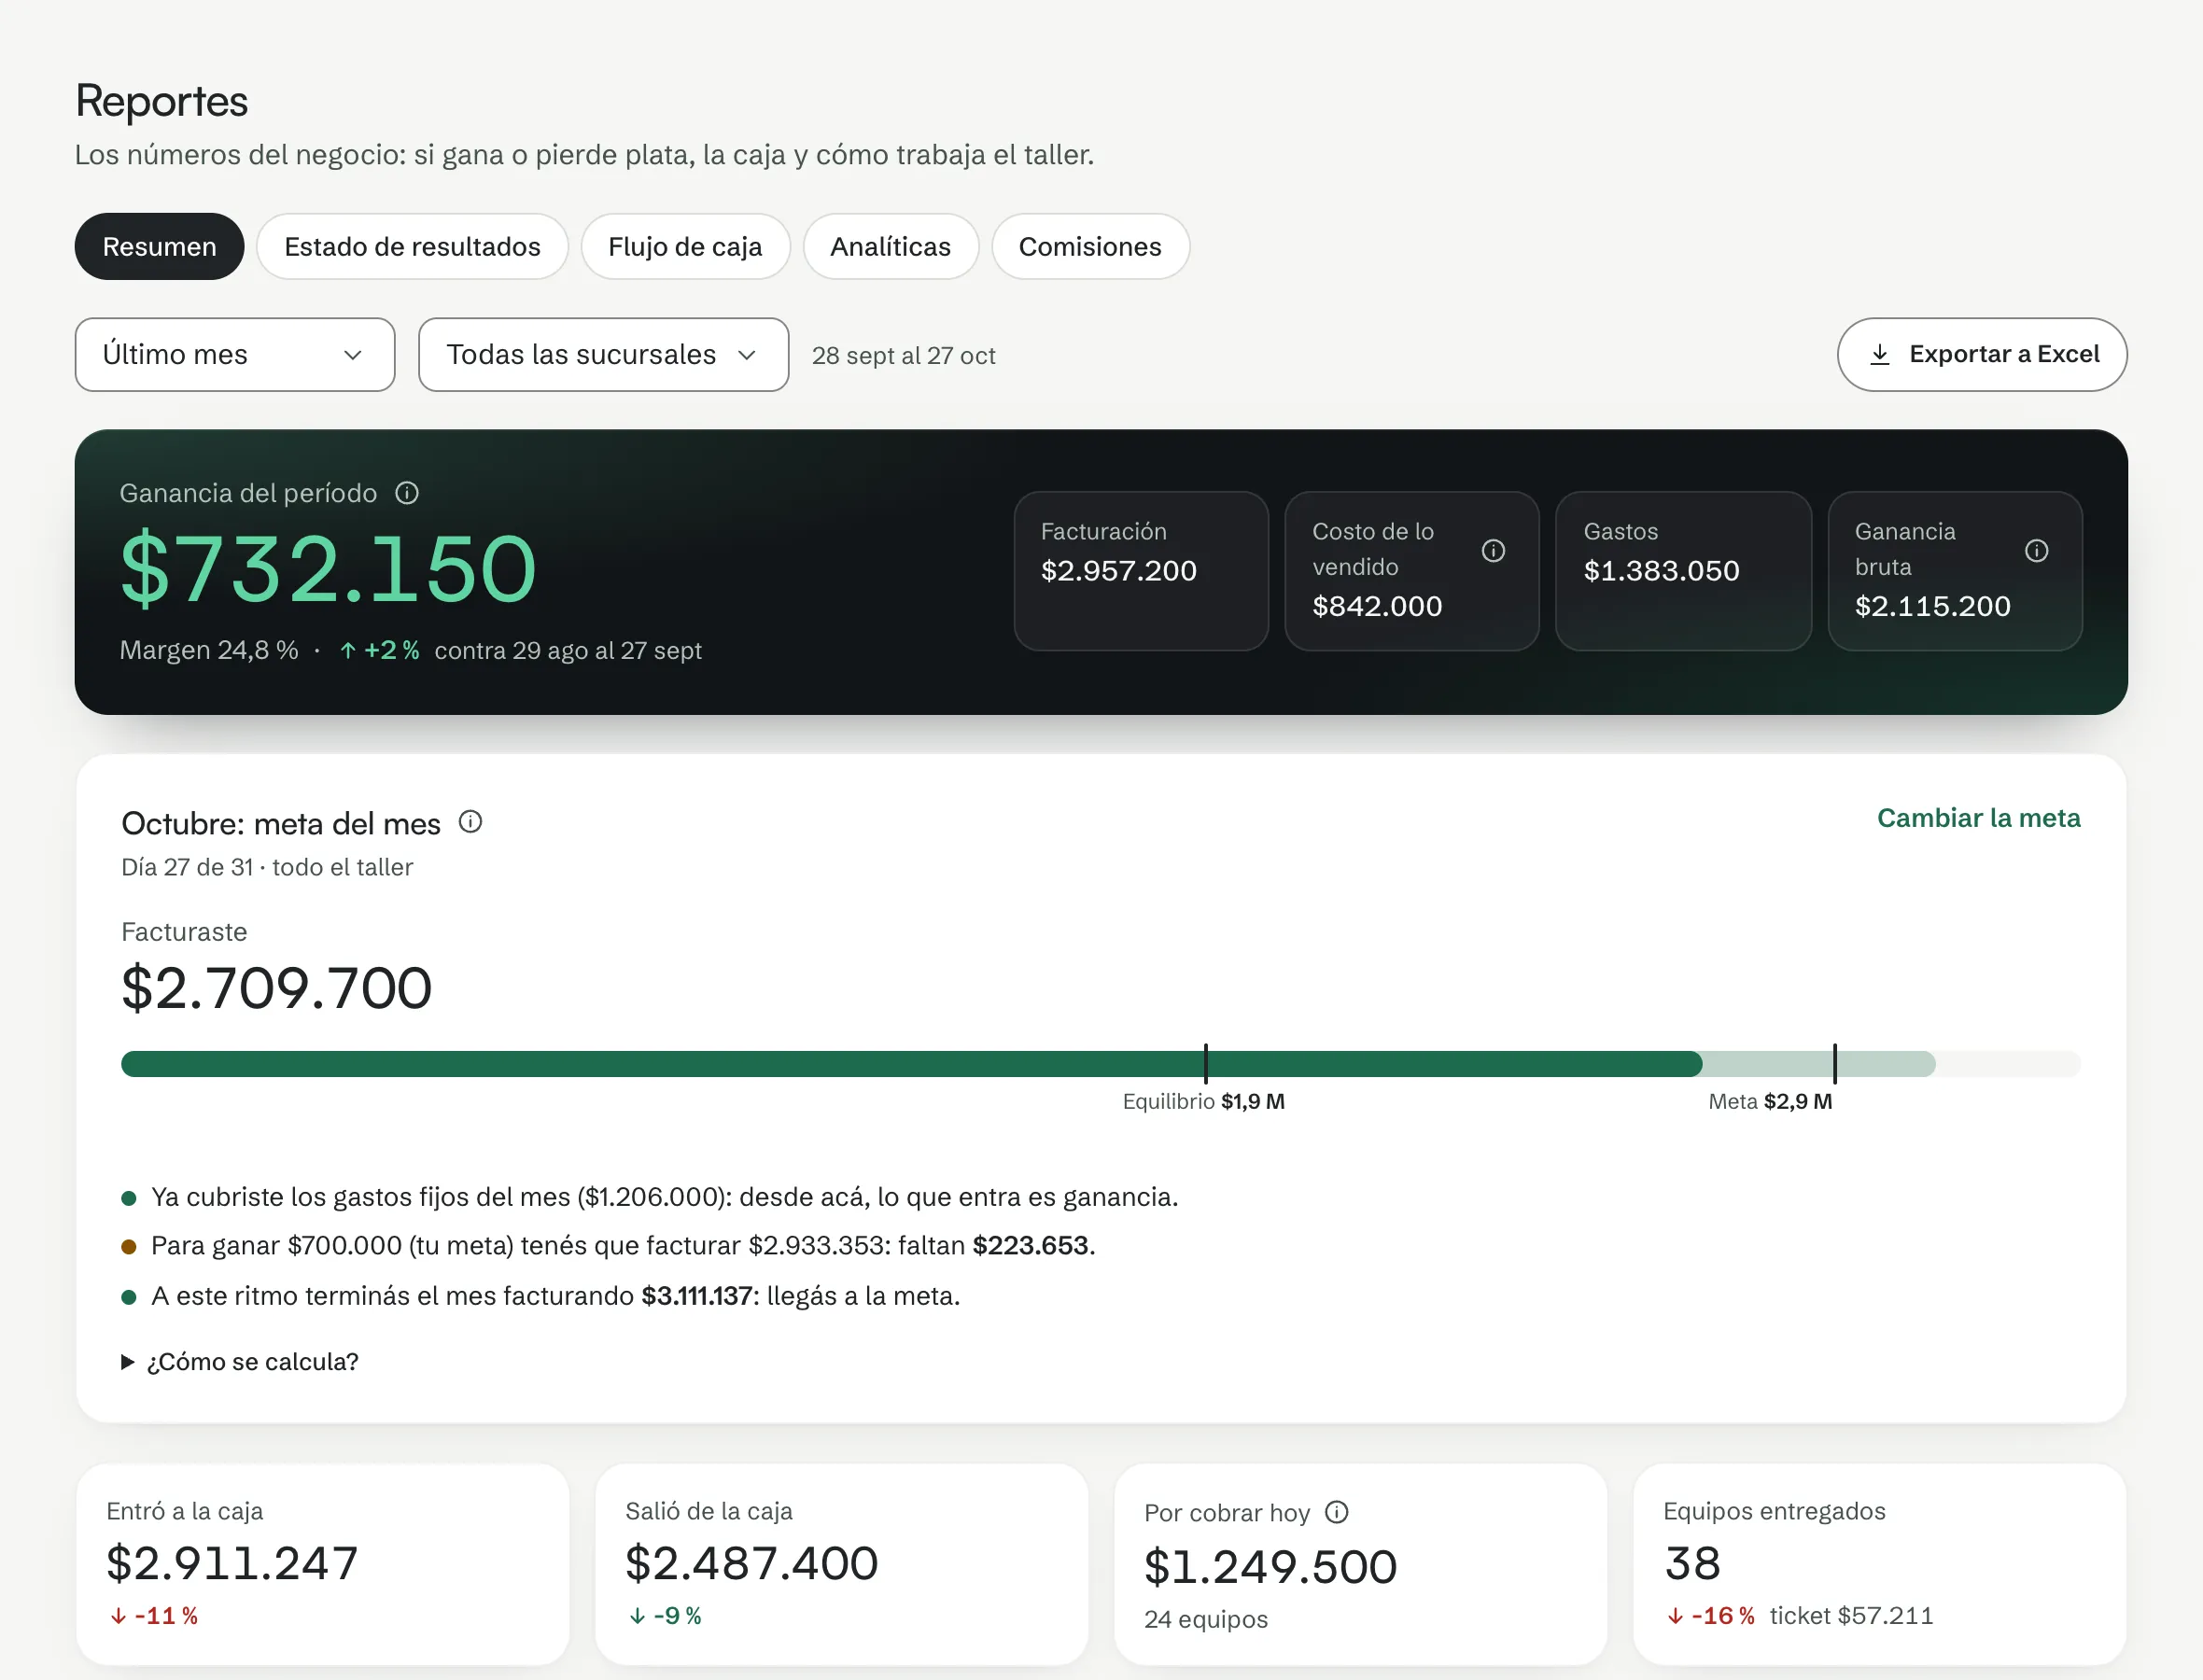Switch to Estado de resultados tab
This screenshot has width=2203, height=1680.
(412, 247)
